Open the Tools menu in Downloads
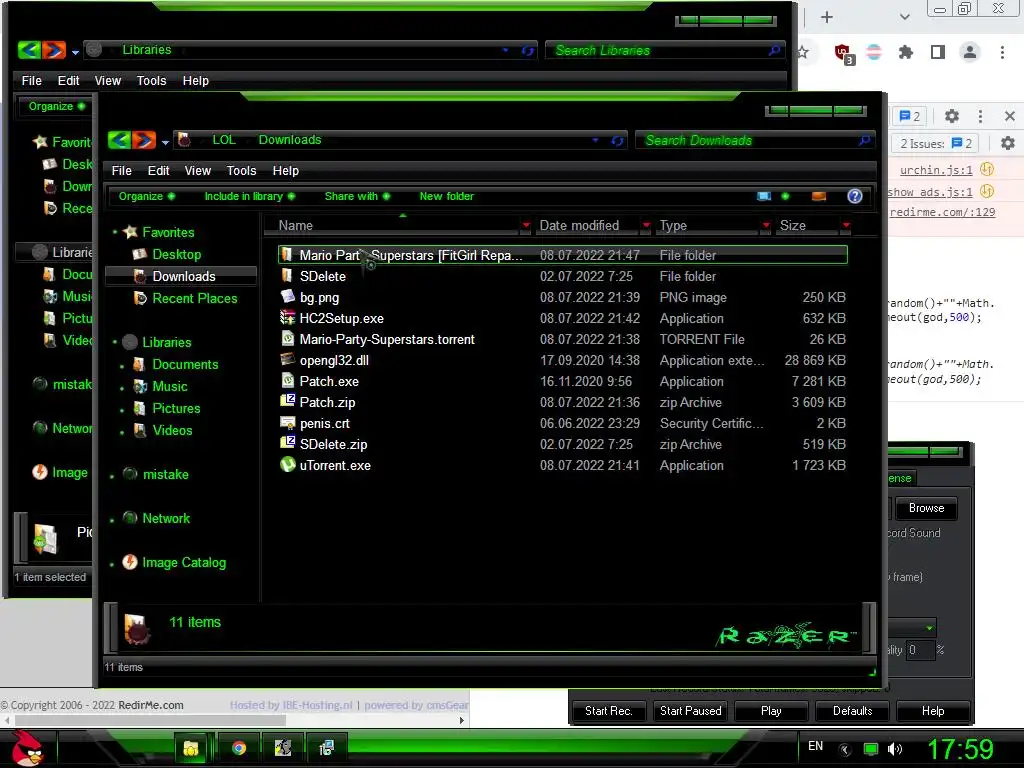 [x=241, y=170]
